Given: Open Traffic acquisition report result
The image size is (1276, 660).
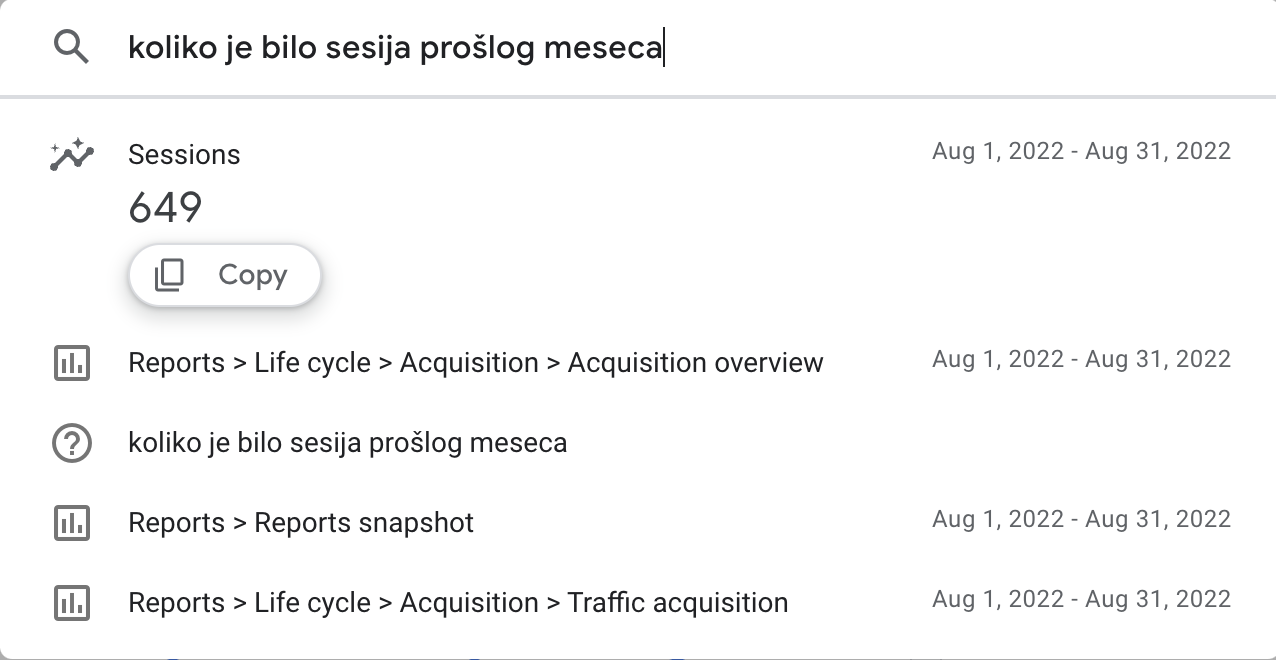Looking at the screenshot, I should [638, 603].
